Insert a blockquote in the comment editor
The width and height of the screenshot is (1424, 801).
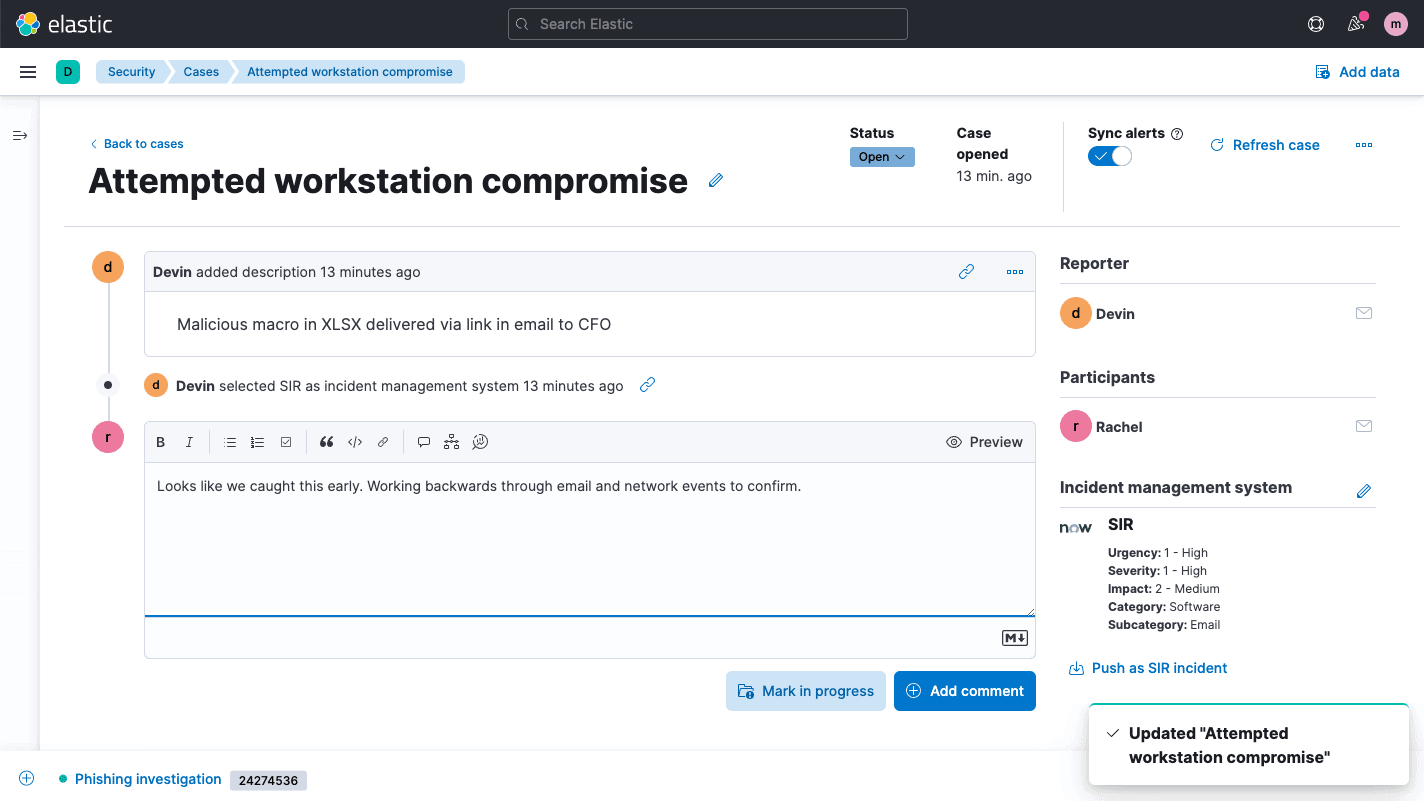click(x=326, y=441)
